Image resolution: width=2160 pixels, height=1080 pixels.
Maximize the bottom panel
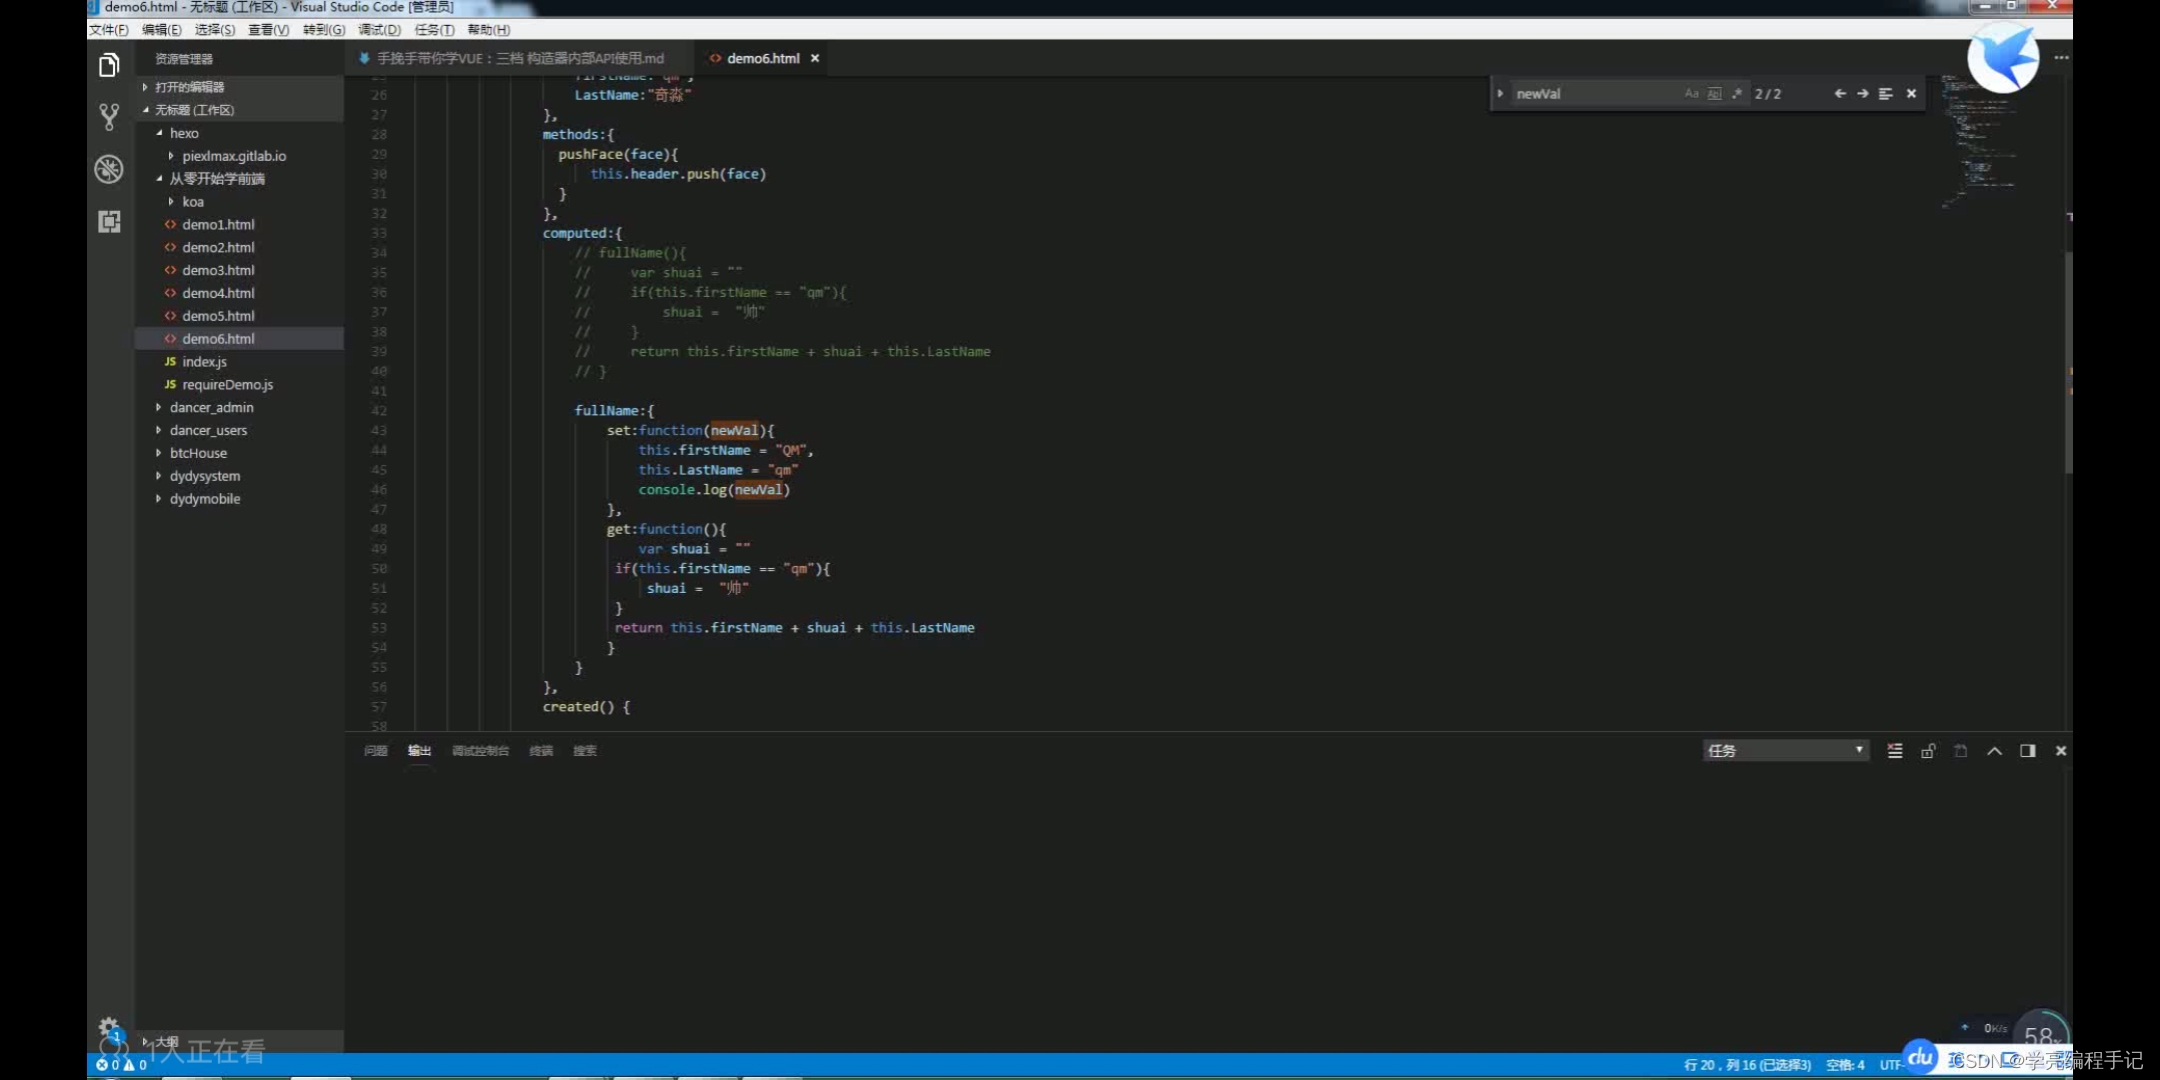1995,751
